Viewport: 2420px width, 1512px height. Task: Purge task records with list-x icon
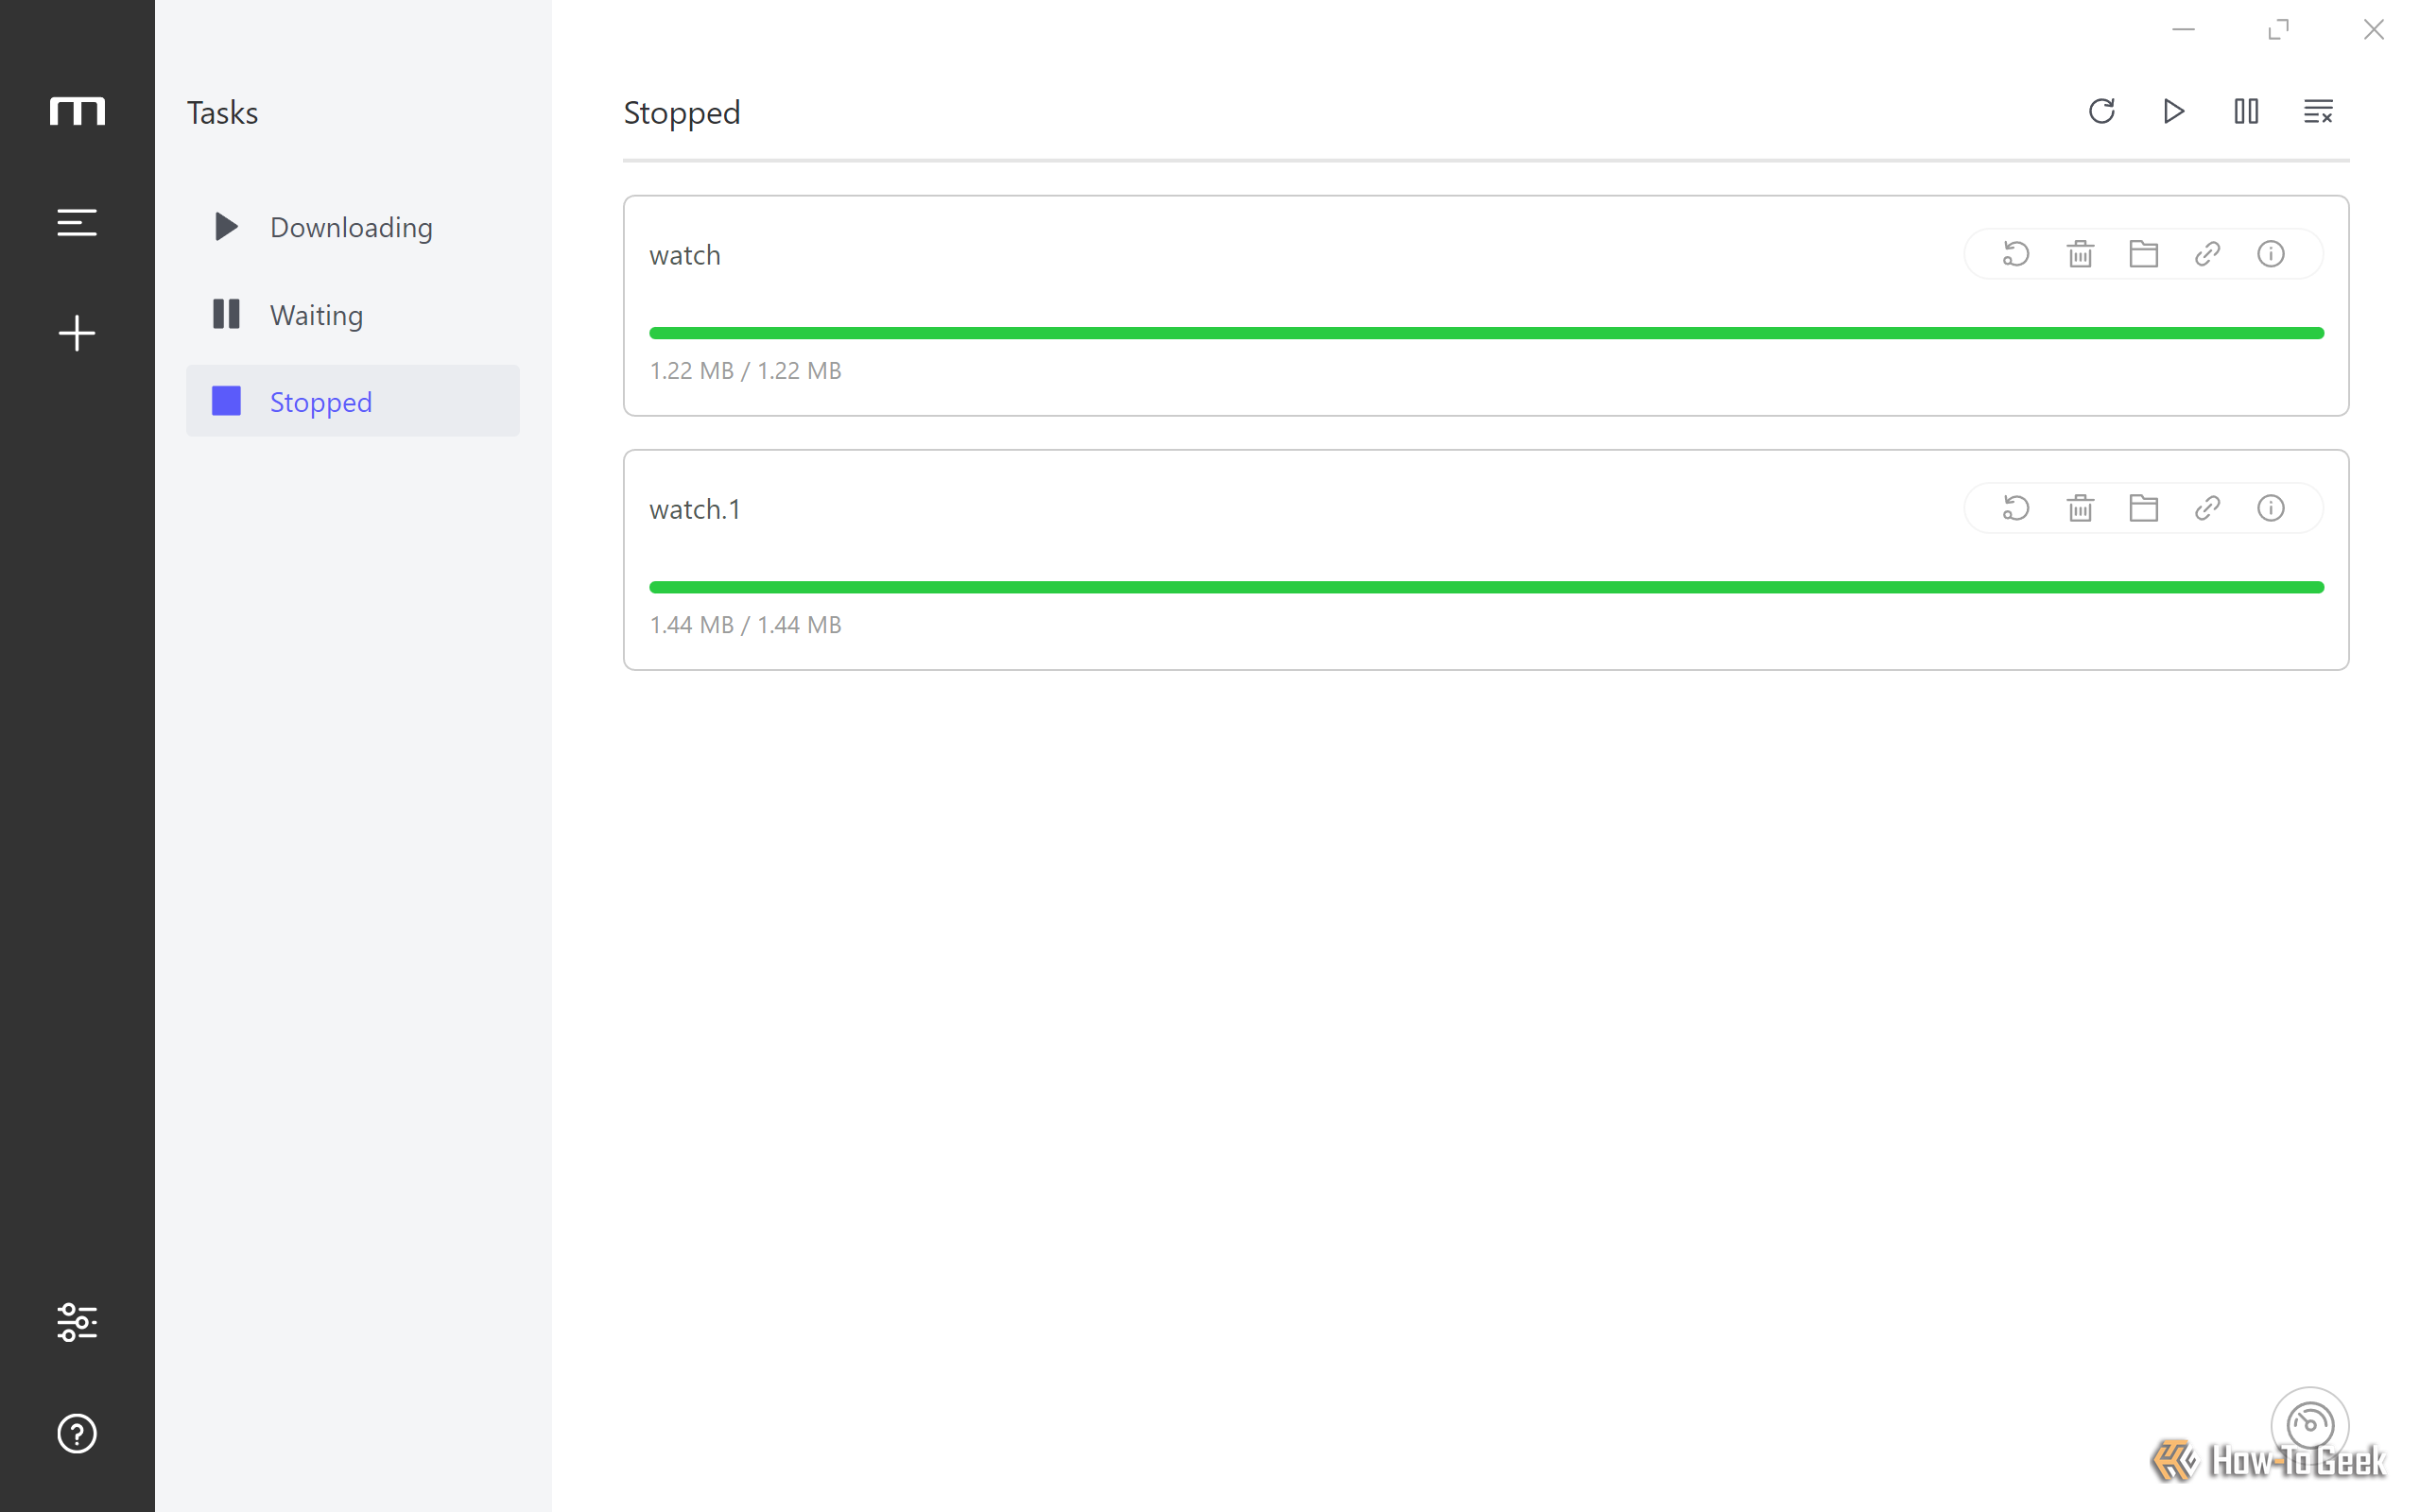coord(2318,111)
